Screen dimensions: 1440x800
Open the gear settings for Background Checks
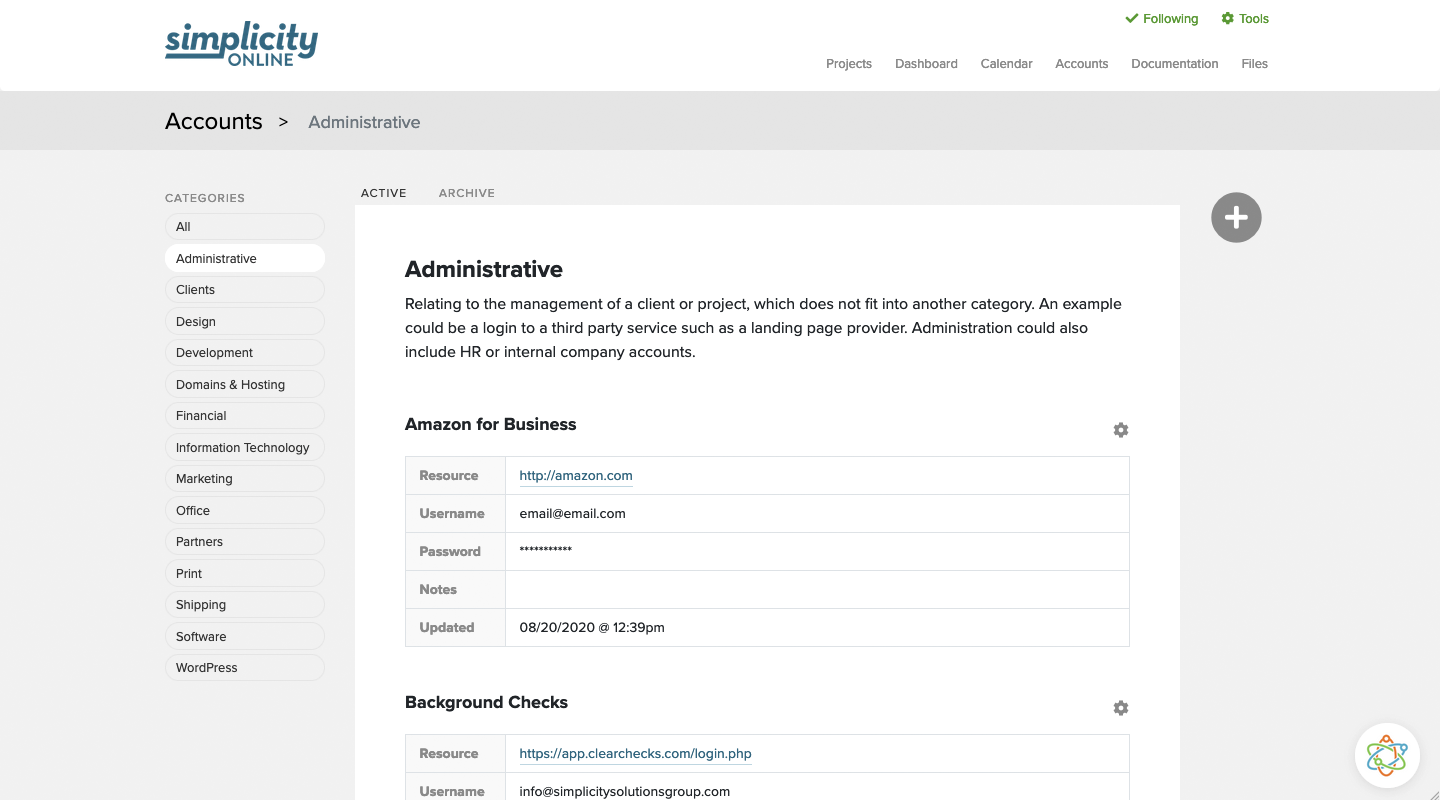pos(1121,708)
